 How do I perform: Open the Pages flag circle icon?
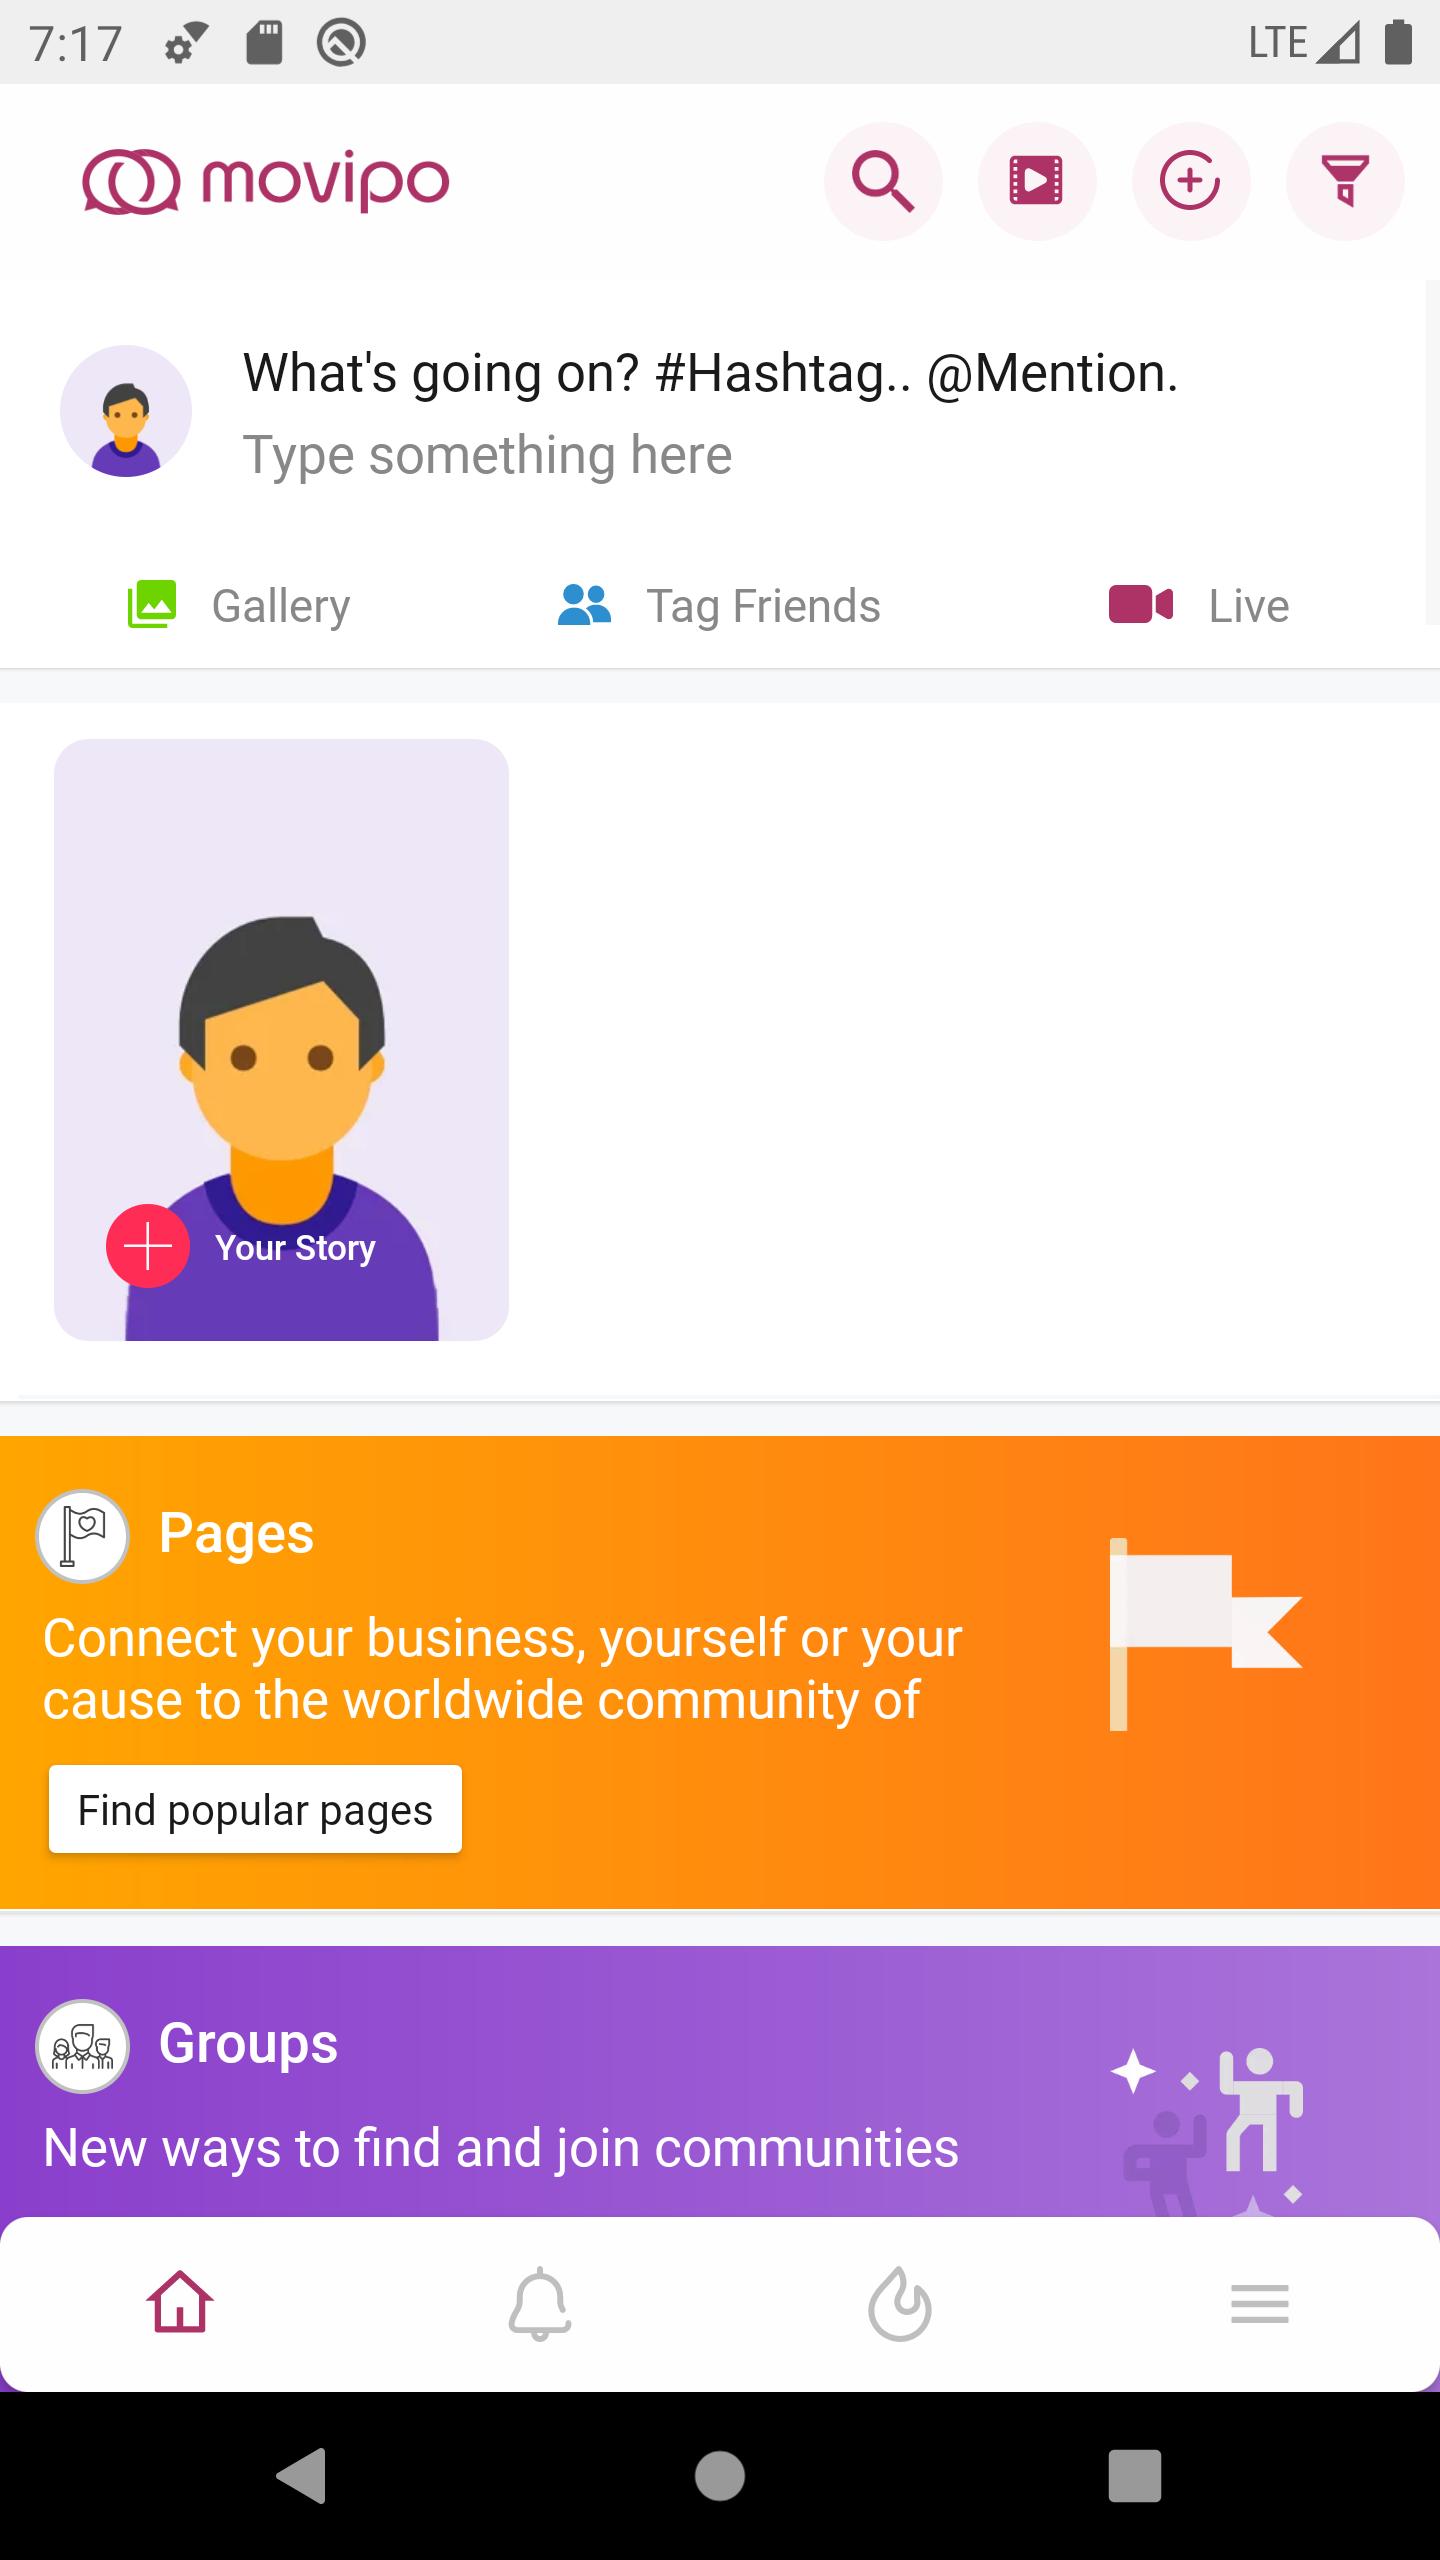[x=83, y=1536]
